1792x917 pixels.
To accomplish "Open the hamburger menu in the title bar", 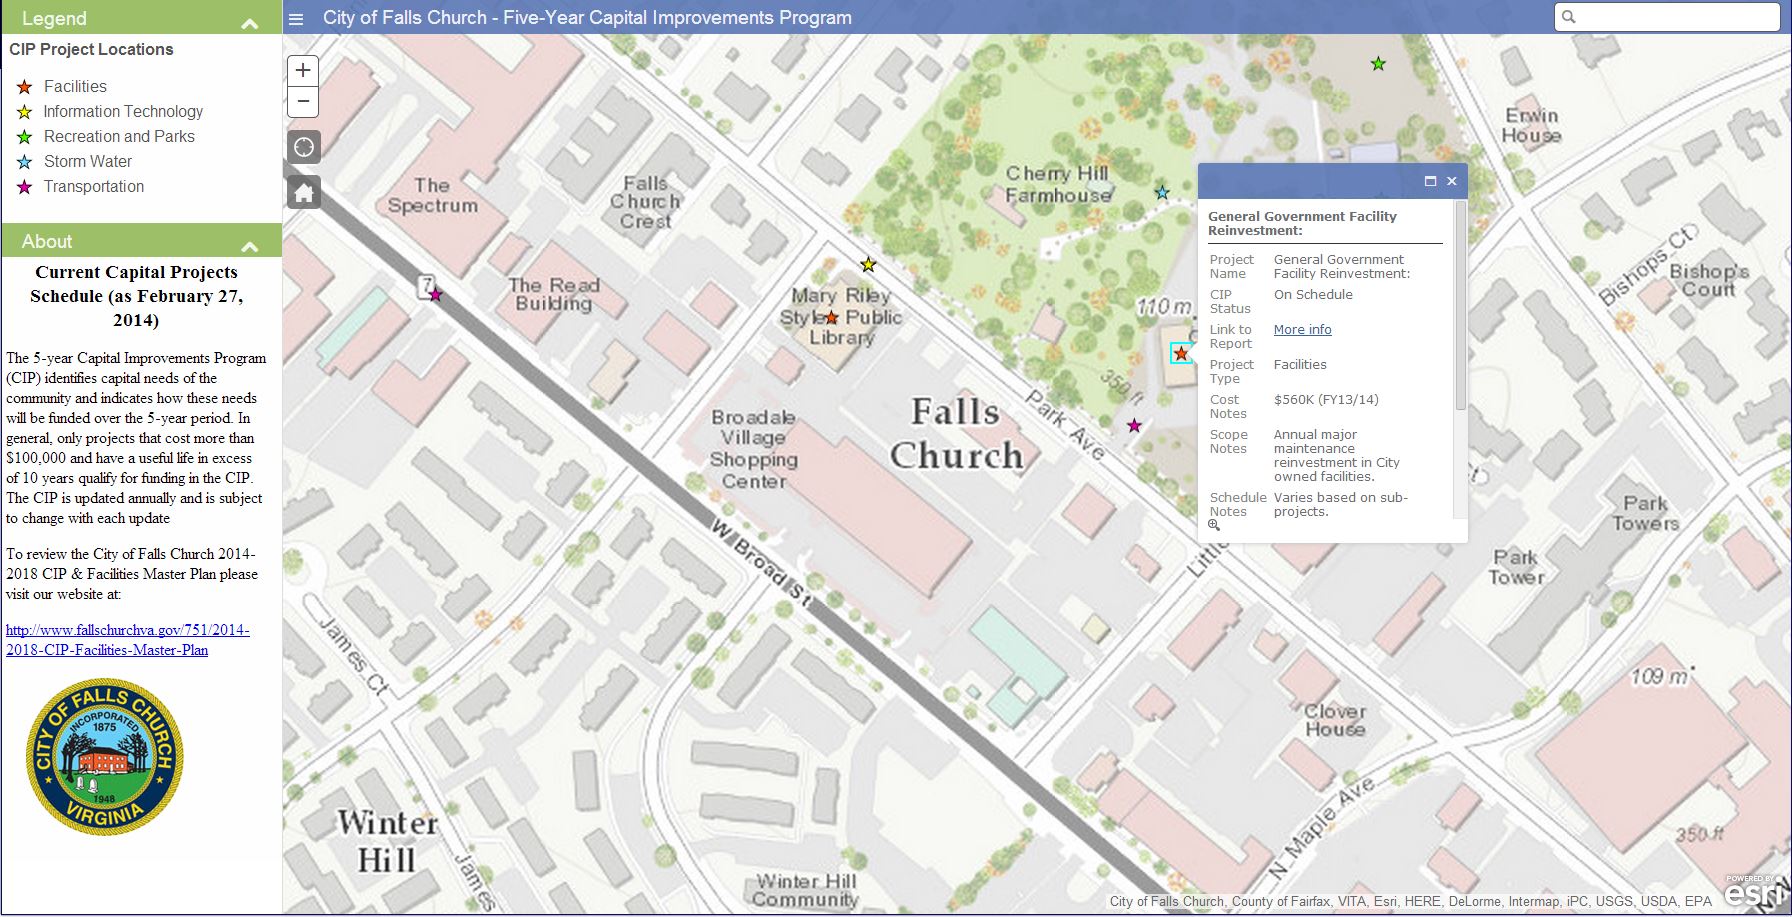I will 296,18.
